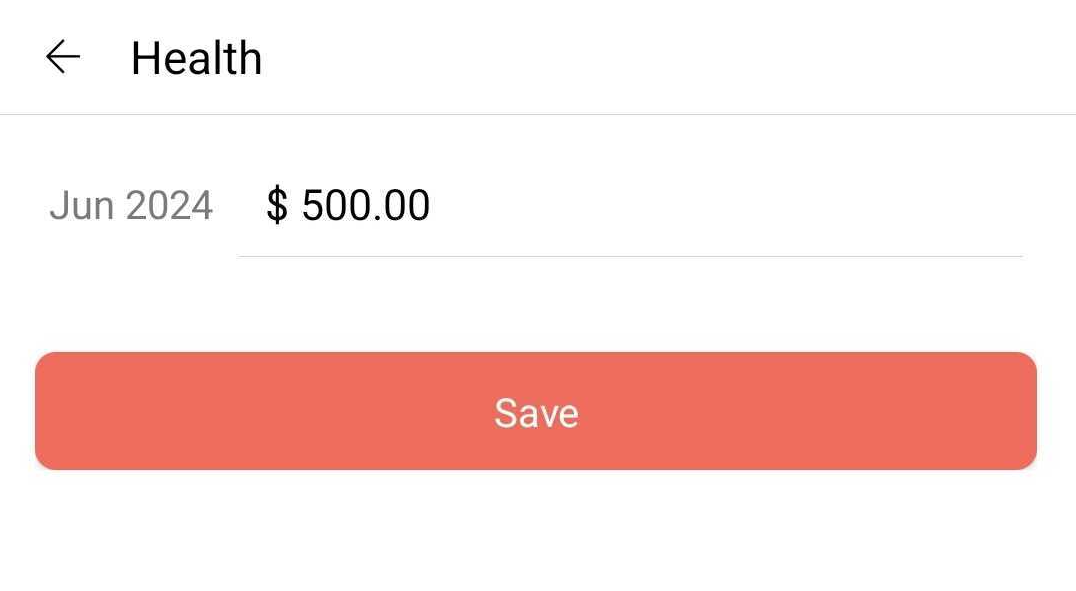Focus the $ 500.00 amount field

[629, 206]
